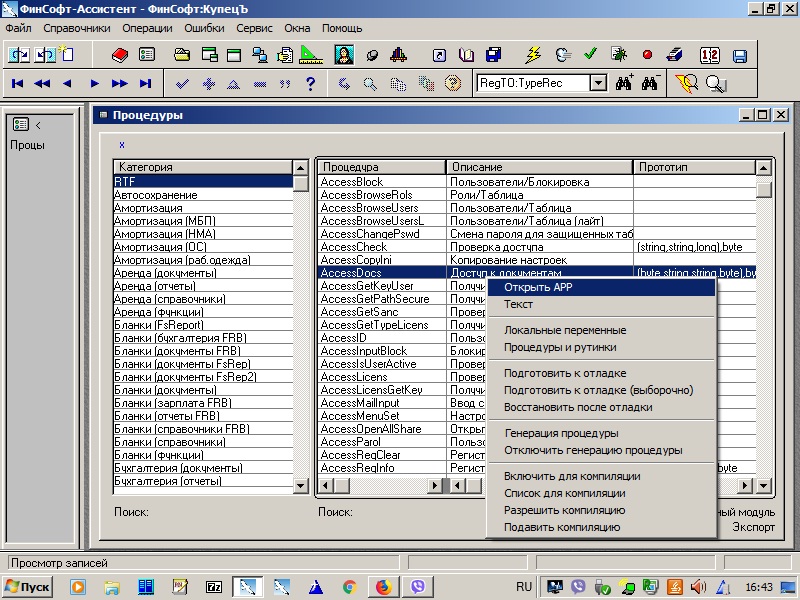800x600 pixels.
Task: Collapse the side panel chevron above Процы
Action: coord(38,125)
